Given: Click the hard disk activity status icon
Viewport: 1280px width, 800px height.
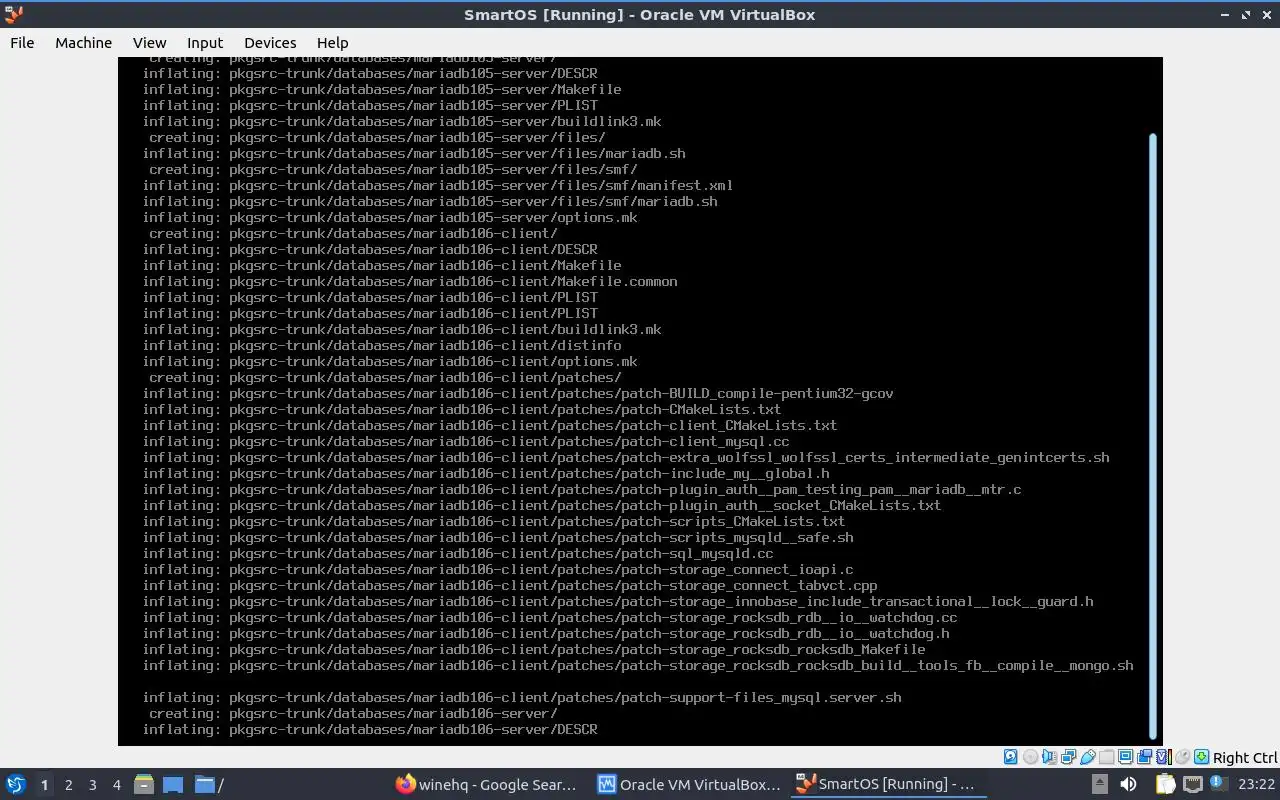Looking at the screenshot, I should click(x=1011, y=757).
